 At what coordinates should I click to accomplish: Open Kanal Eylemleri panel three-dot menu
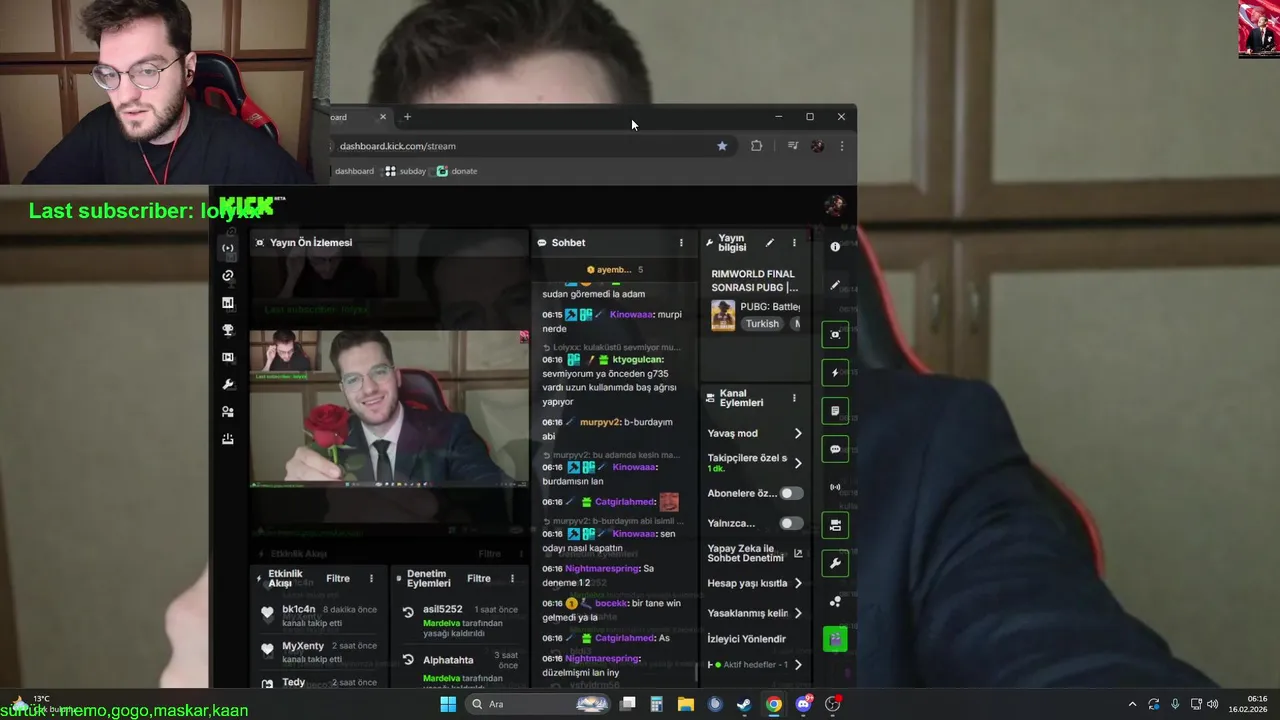pos(794,398)
